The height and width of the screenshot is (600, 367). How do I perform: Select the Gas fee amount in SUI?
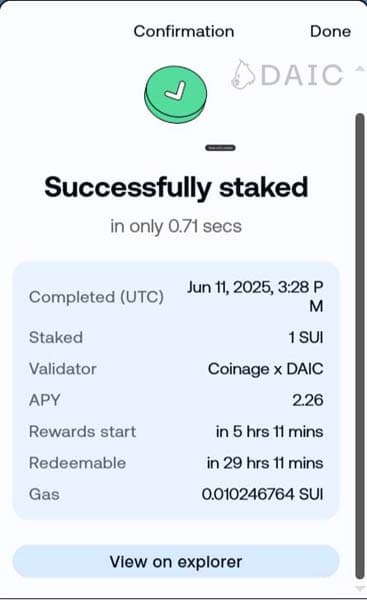(263, 494)
